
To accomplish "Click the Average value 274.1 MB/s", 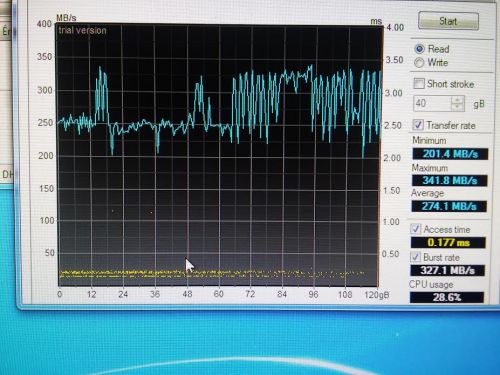I will [x=449, y=206].
